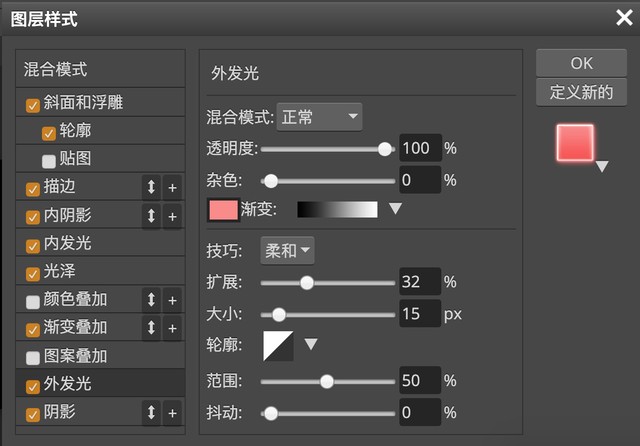Screen dimensions: 640x446
Task: Click the red style preview thumbnail
Action: [x=575, y=143]
